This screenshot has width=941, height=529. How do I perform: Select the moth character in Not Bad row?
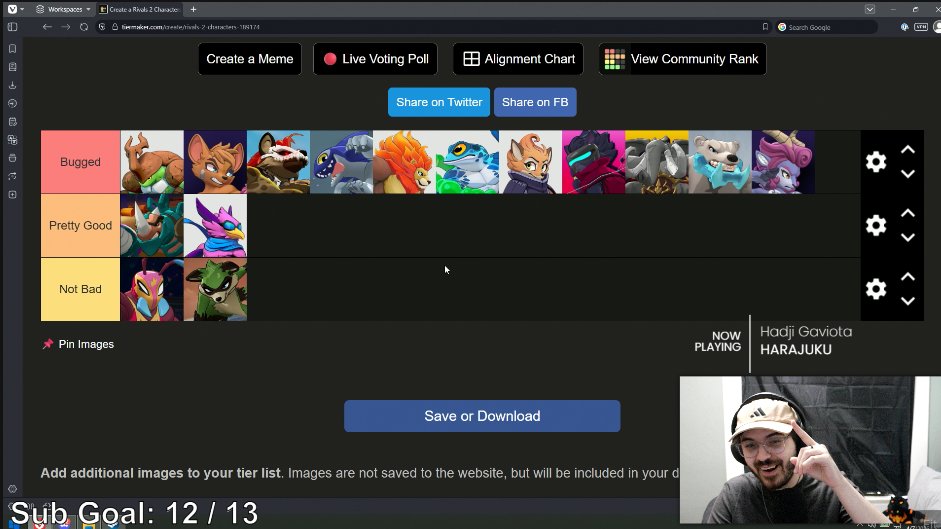click(x=152, y=289)
